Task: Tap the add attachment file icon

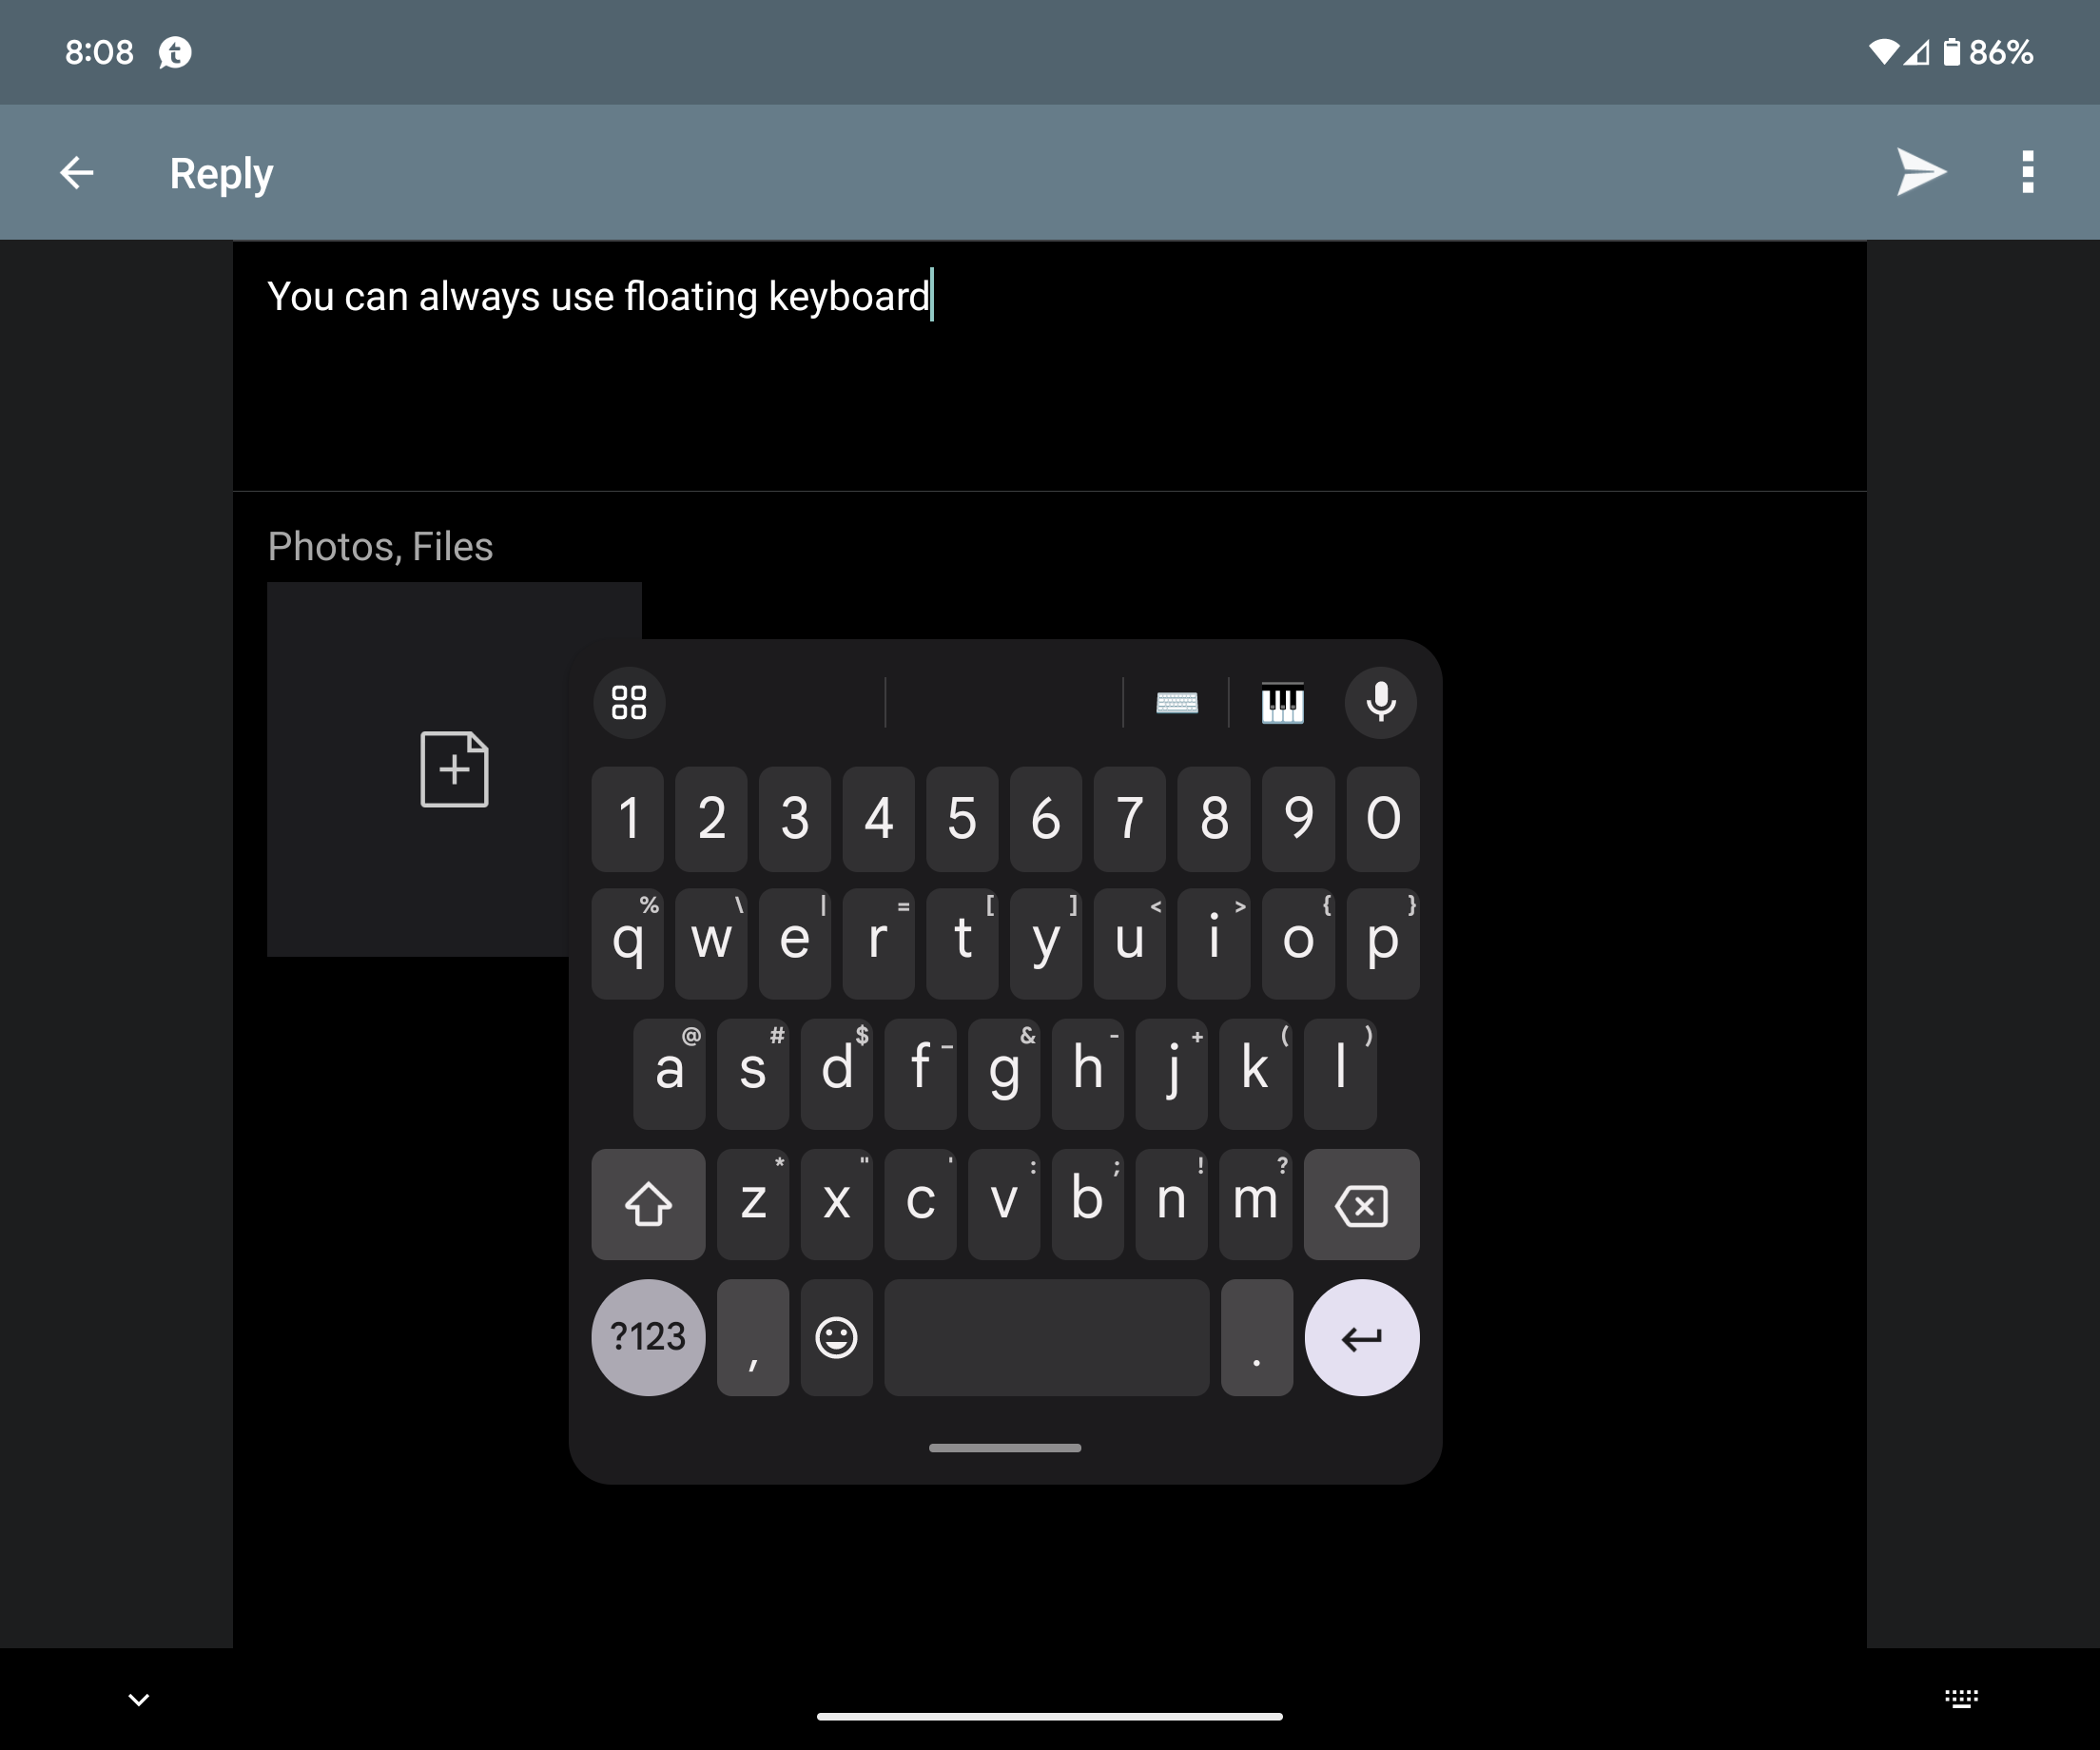Action: click(x=454, y=769)
